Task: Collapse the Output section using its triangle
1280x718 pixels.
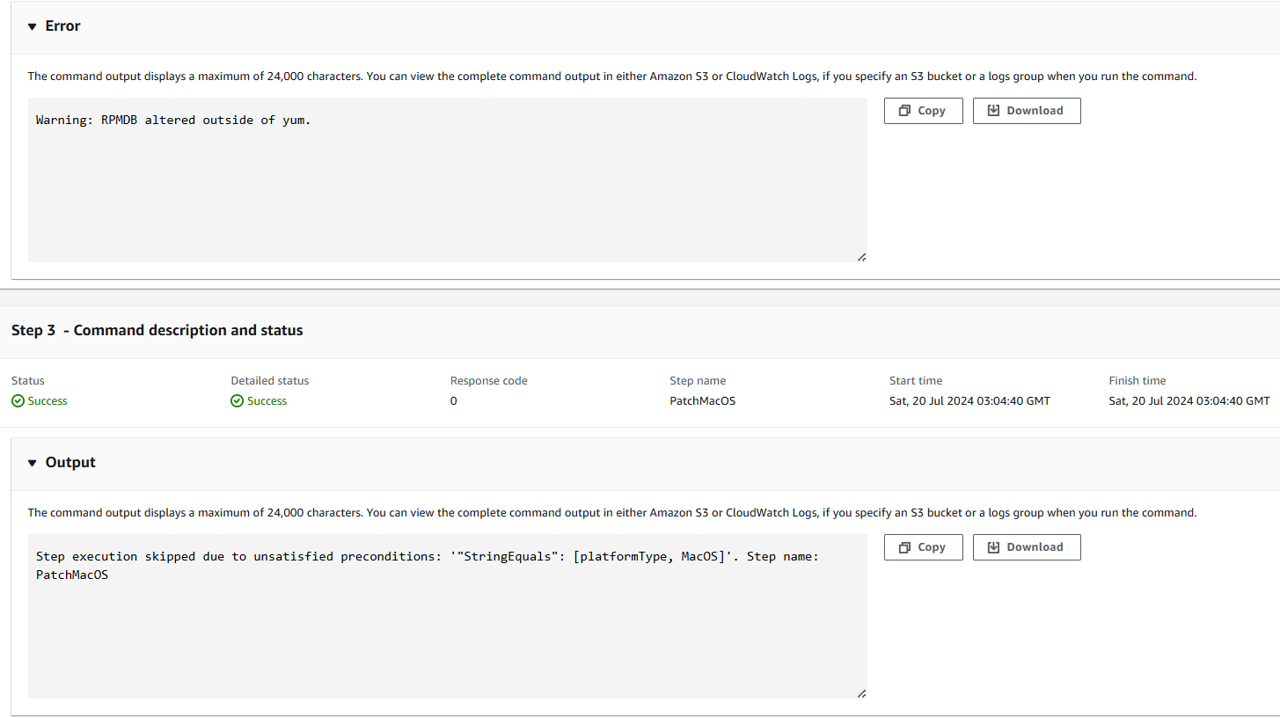Action: [32, 463]
